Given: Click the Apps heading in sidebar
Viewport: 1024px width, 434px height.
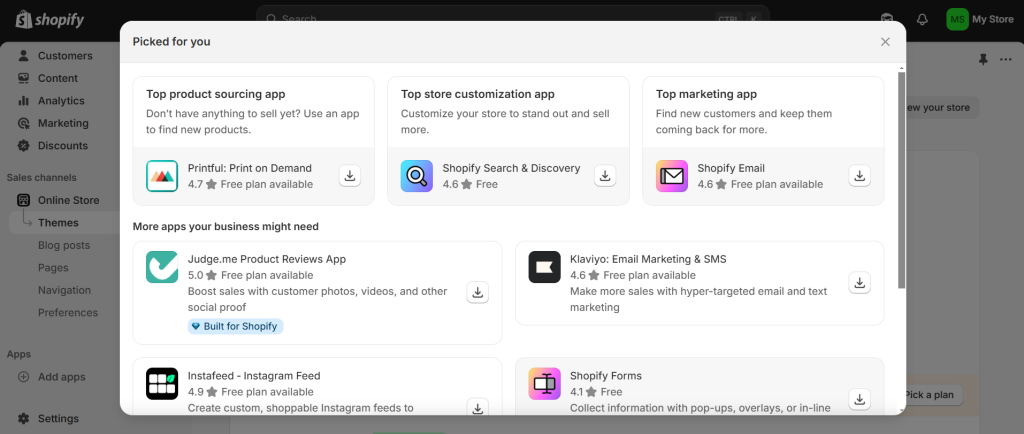Looking at the screenshot, I should tap(18, 354).
